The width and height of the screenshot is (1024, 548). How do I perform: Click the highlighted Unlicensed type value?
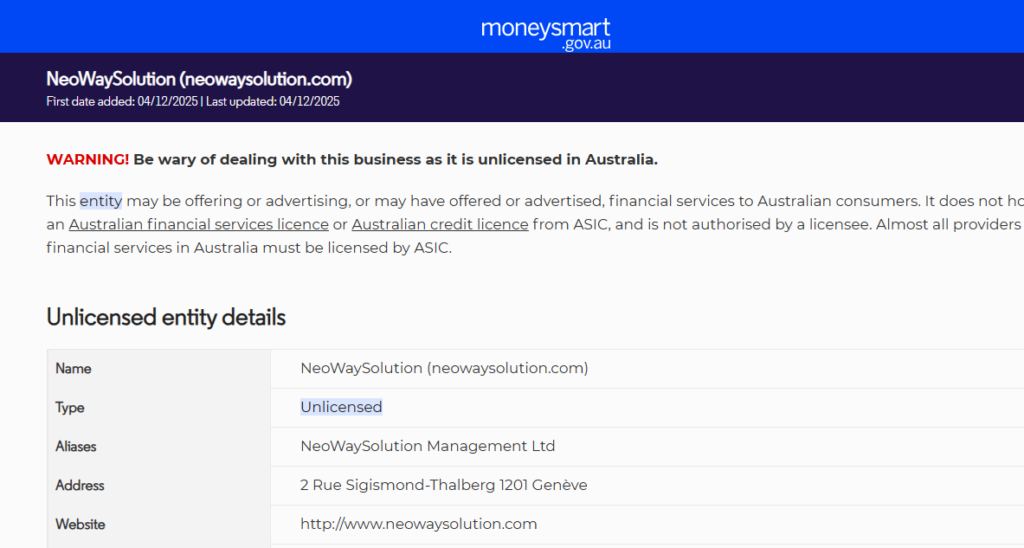341,407
